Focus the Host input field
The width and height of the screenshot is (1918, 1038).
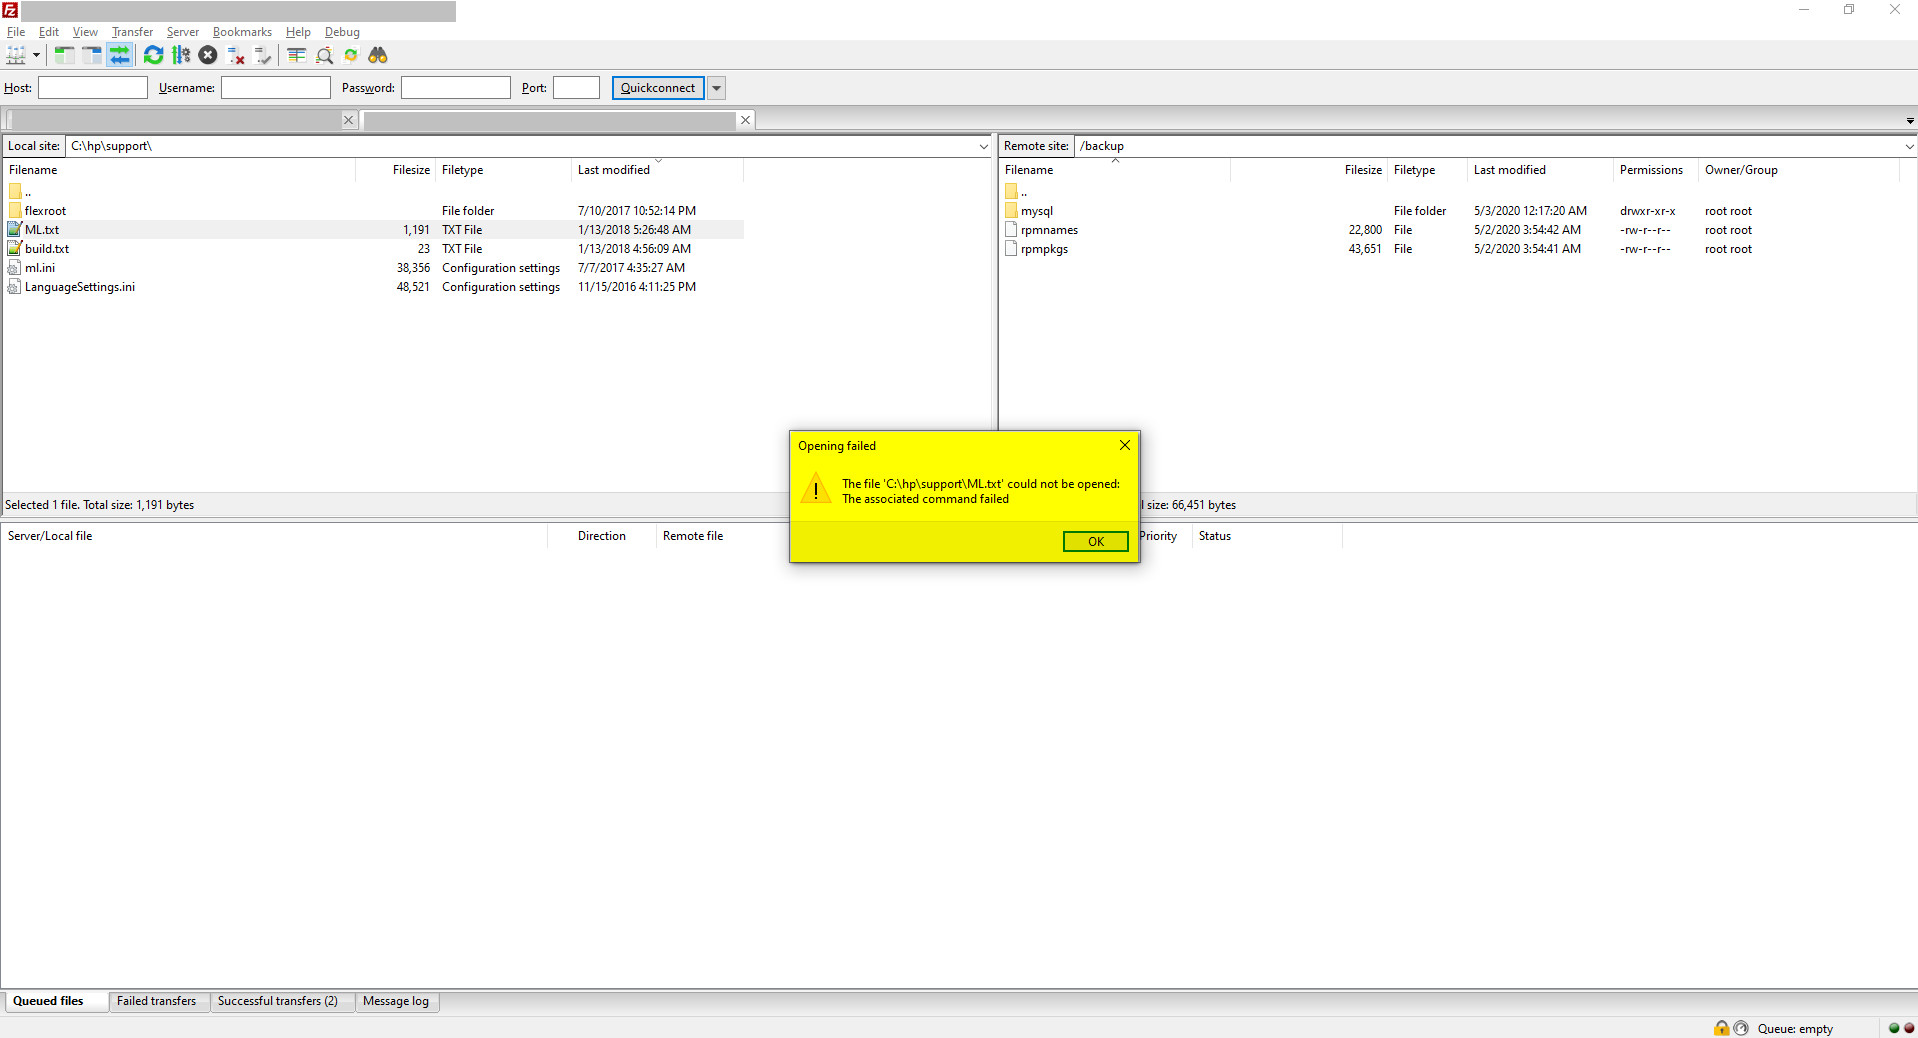coord(93,88)
